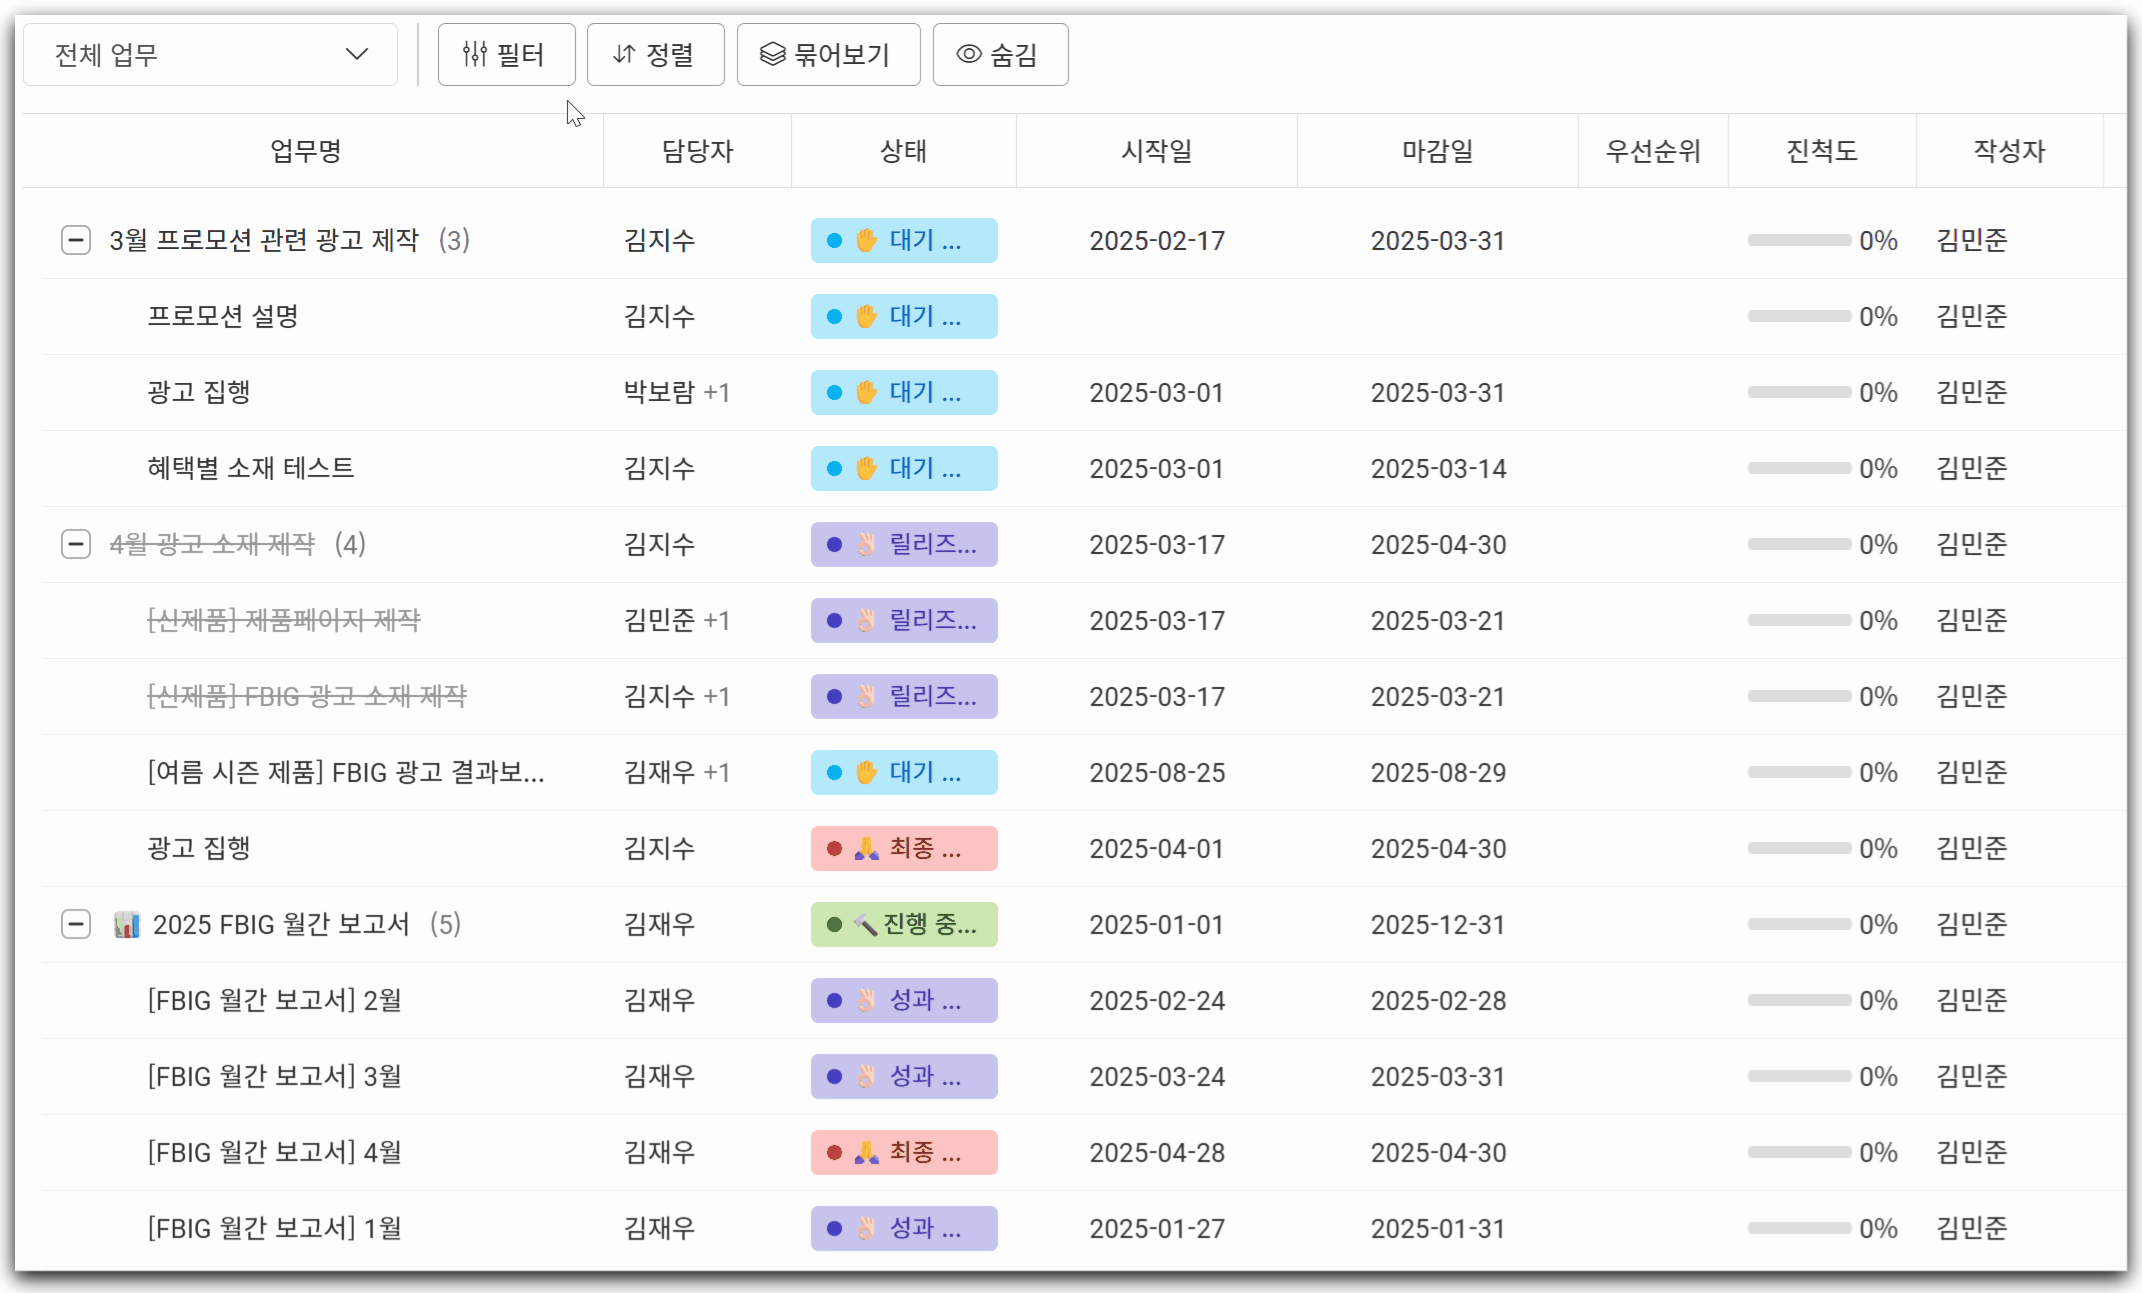Click blue status dot in 프로모션 설명 row
The image size is (2142, 1293).
834,316
